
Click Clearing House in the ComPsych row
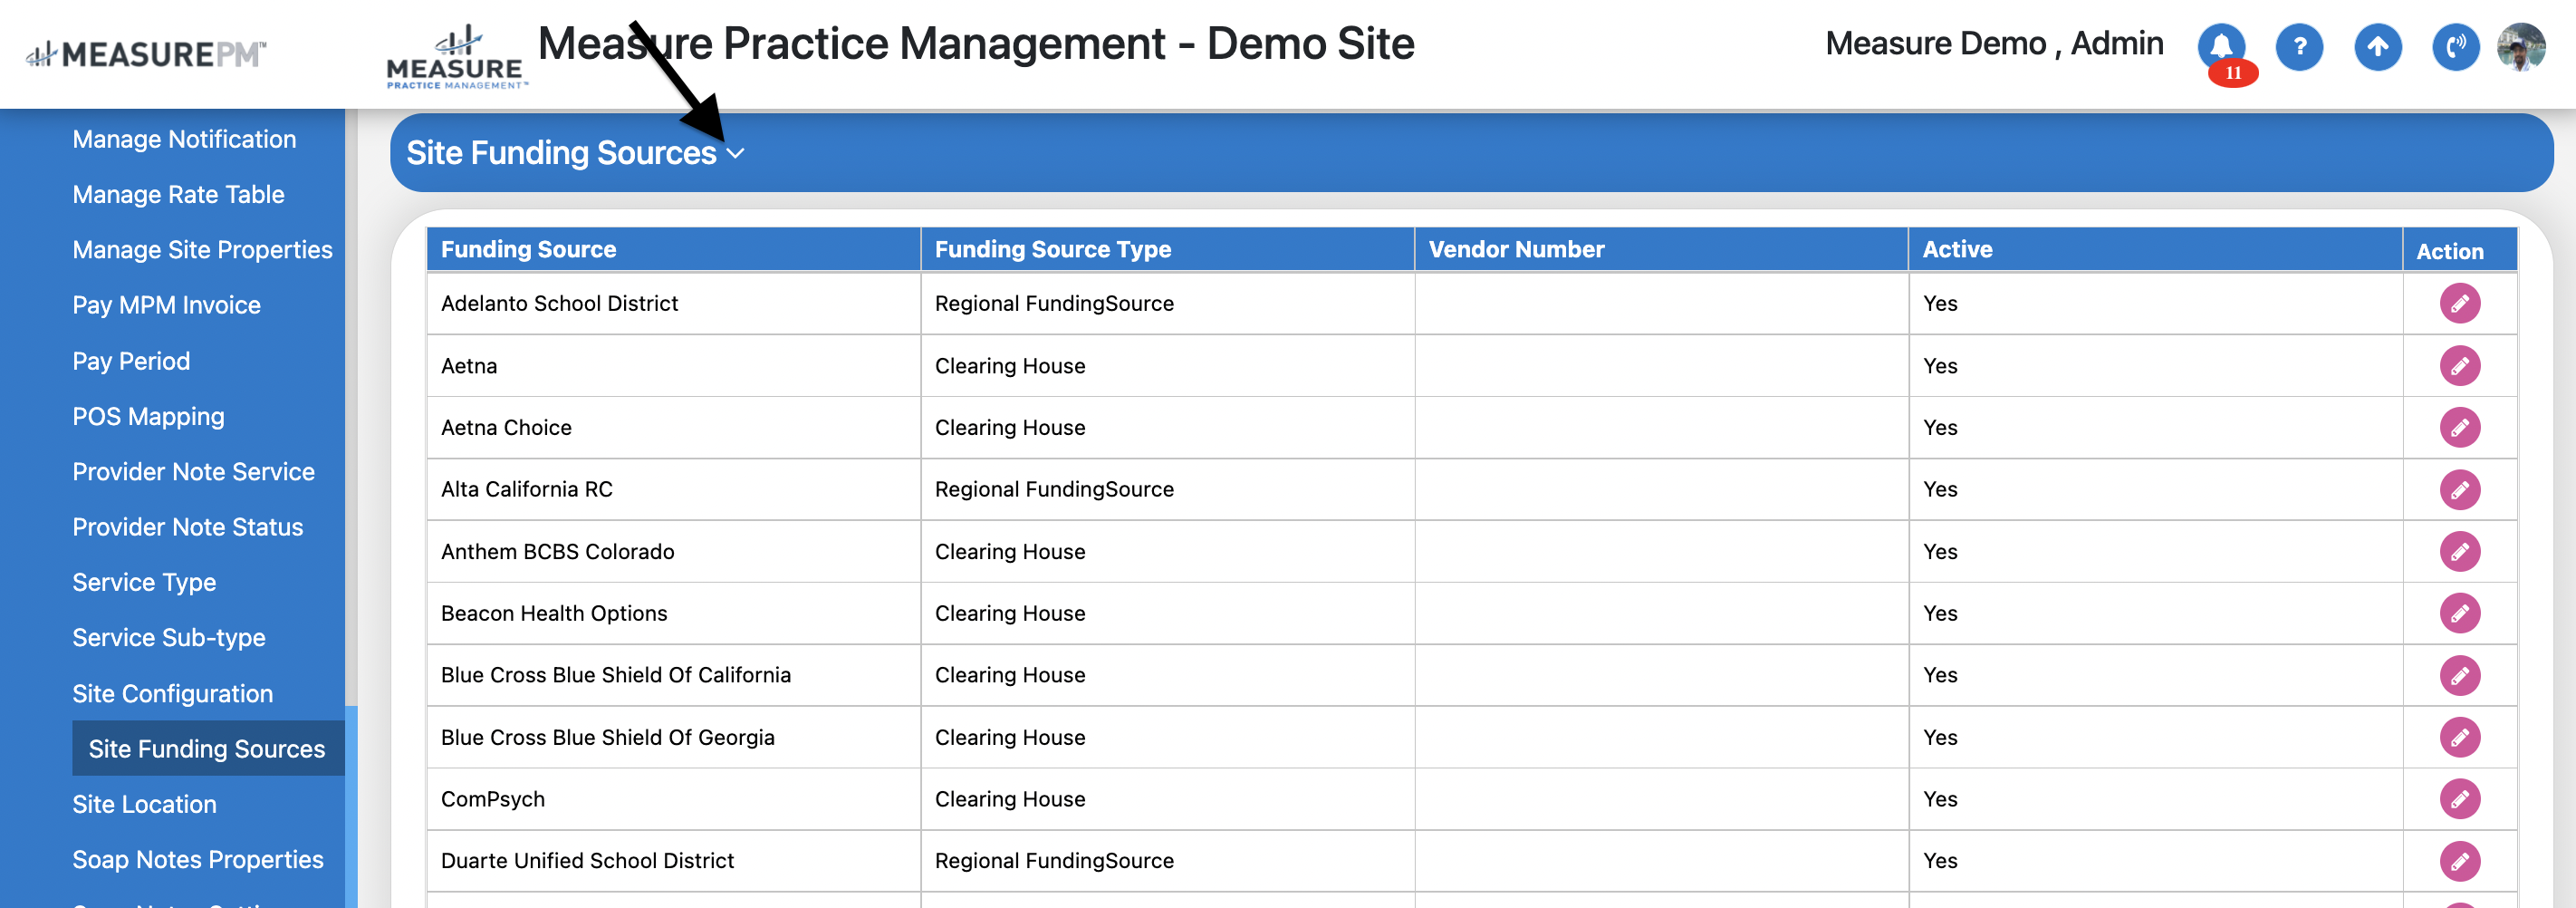1009,799
